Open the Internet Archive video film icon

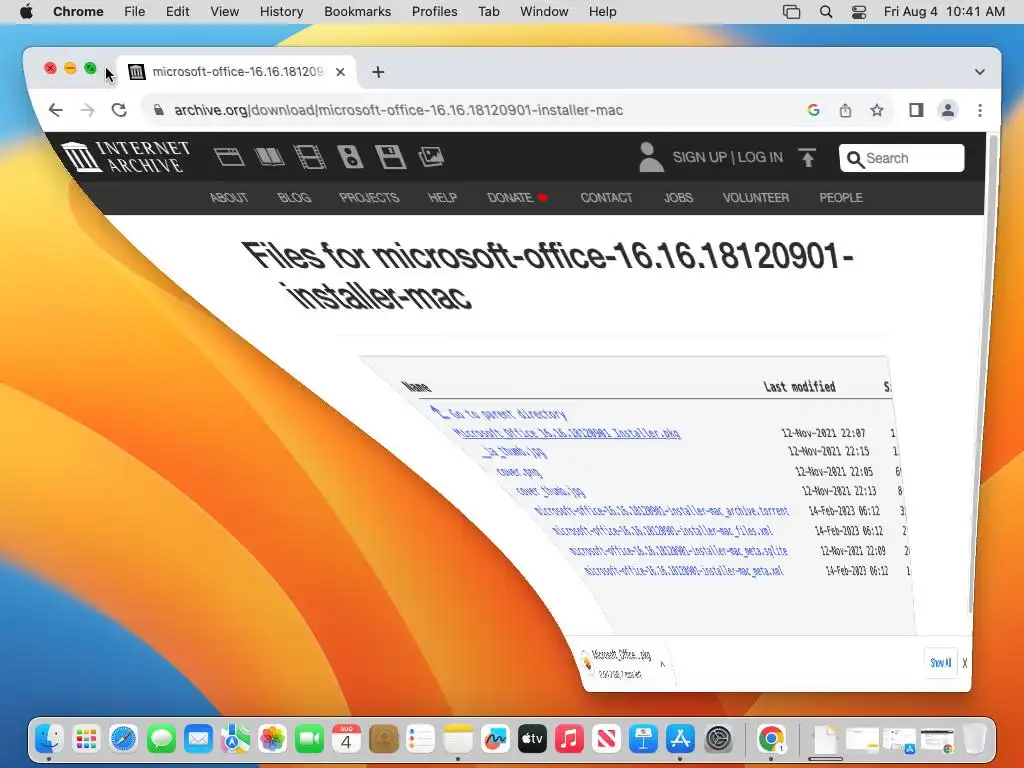[310, 157]
